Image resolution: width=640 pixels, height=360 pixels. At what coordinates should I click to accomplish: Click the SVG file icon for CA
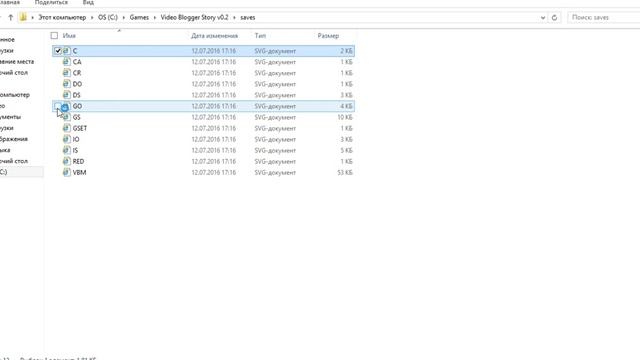pyautogui.click(x=66, y=62)
